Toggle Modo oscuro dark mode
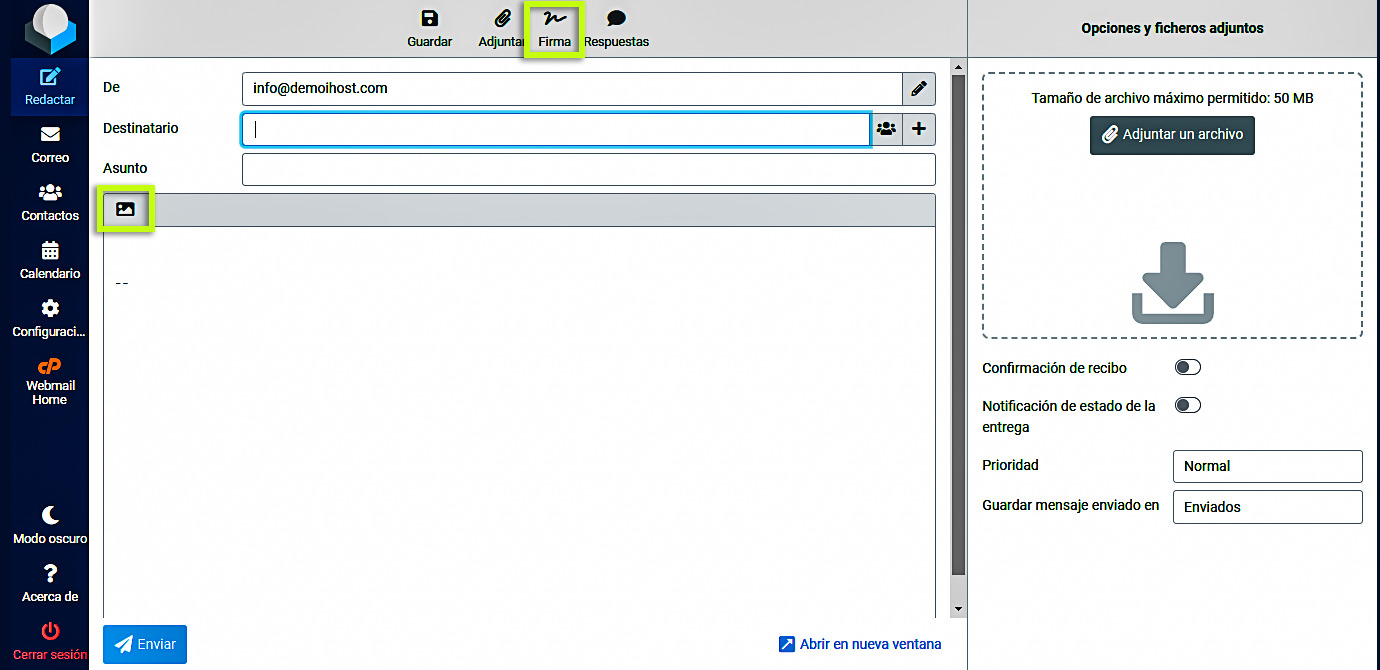The height and width of the screenshot is (670, 1380). point(50,525)
